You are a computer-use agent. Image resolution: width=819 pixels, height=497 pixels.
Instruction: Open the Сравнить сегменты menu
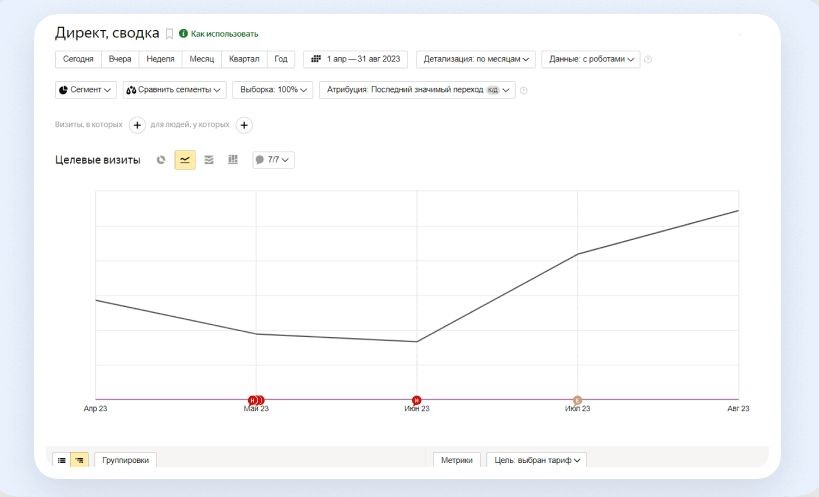pos(175,90)
